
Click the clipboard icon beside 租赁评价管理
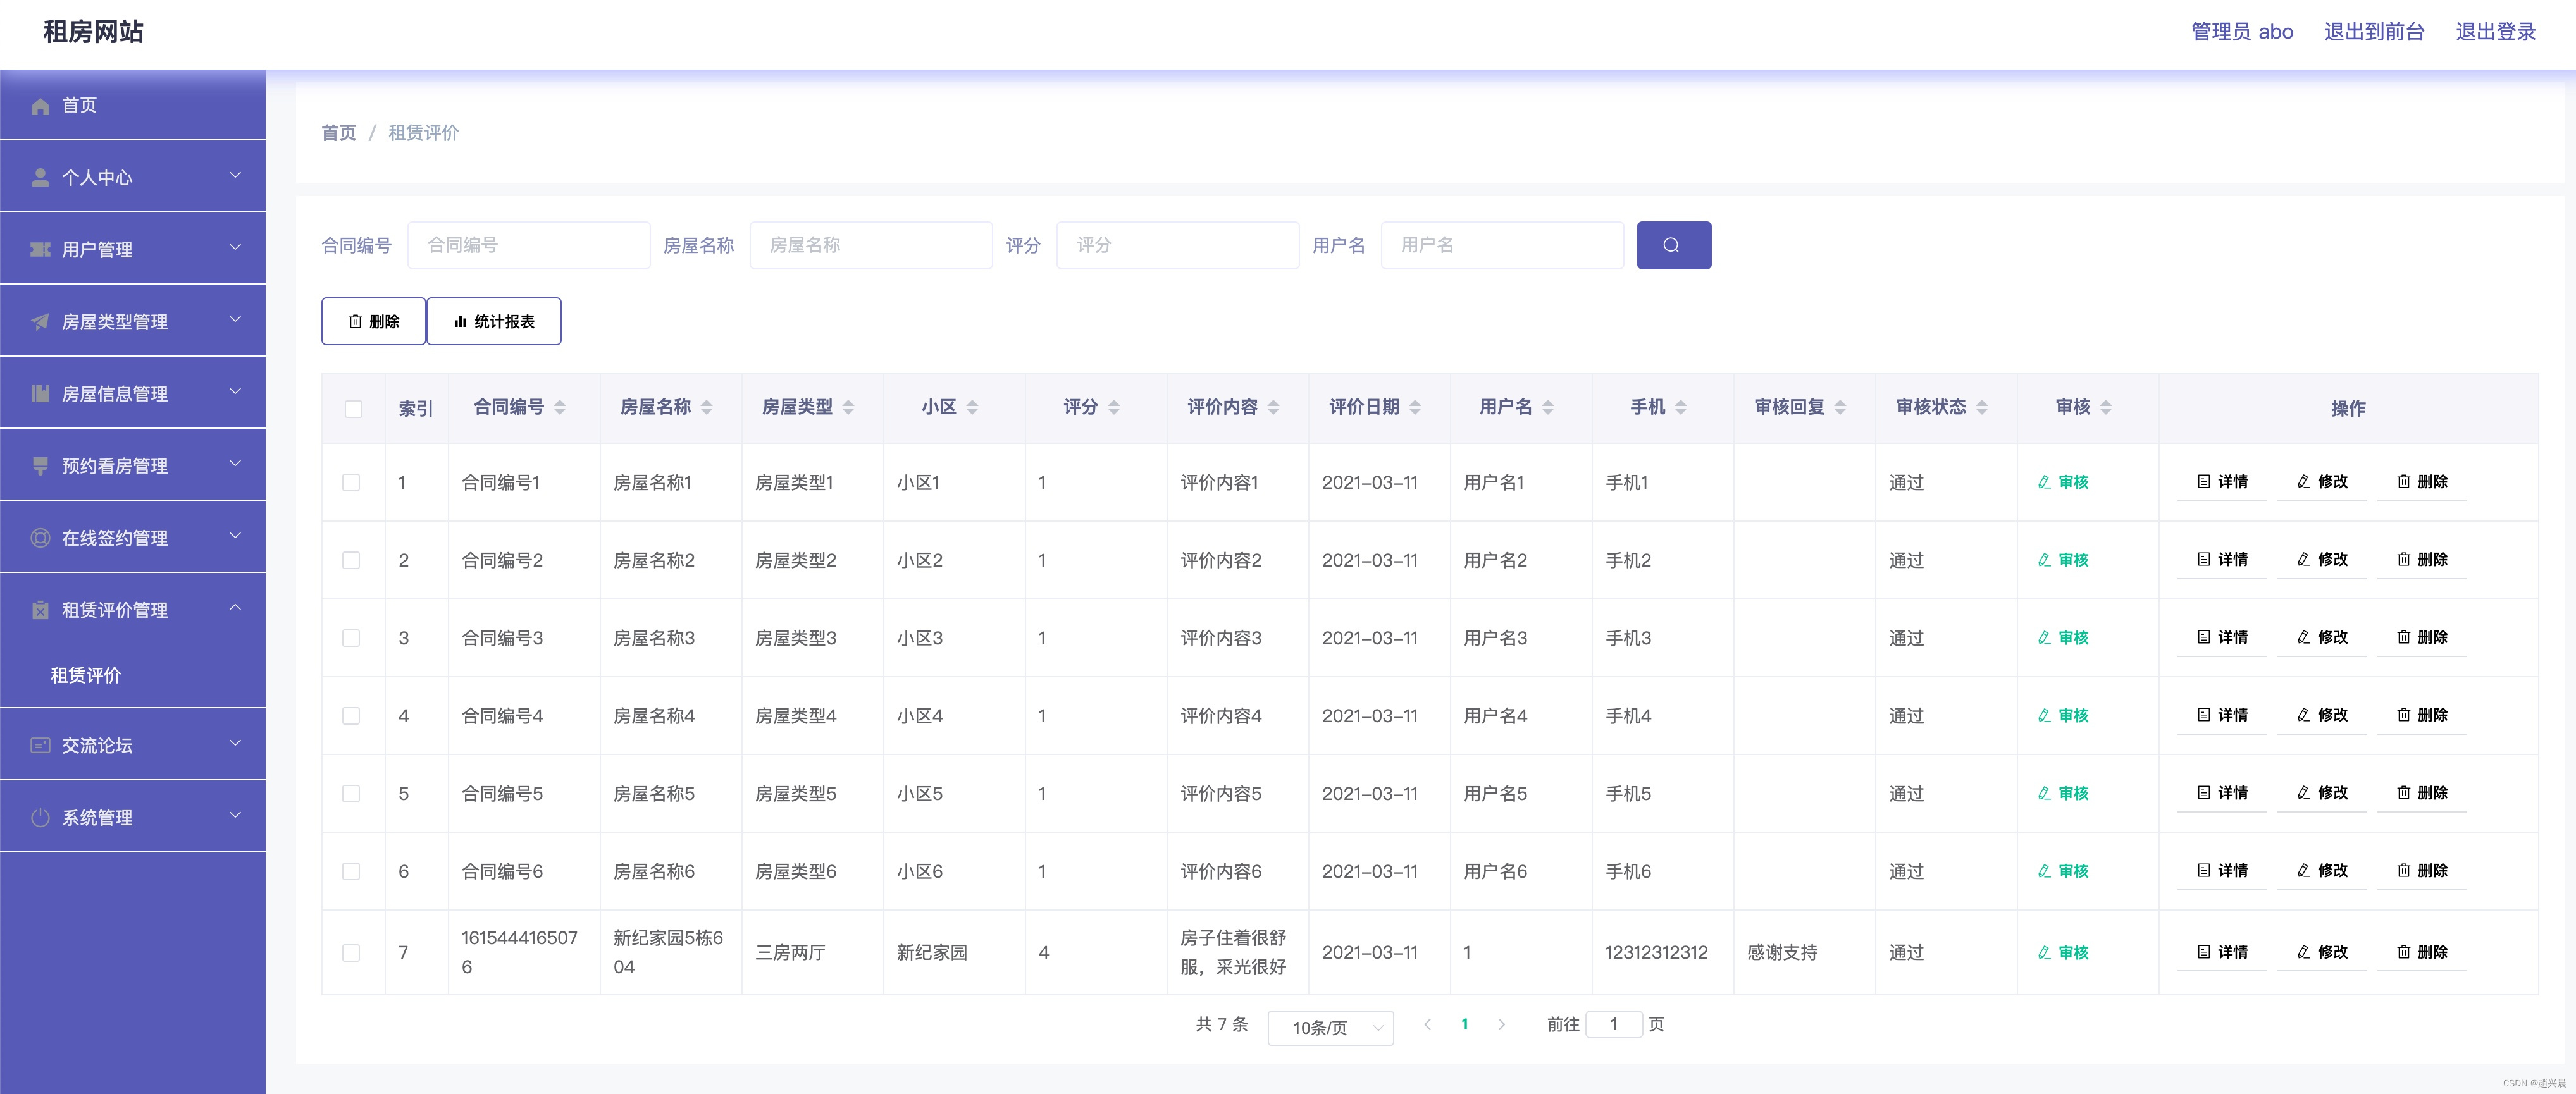40,609
